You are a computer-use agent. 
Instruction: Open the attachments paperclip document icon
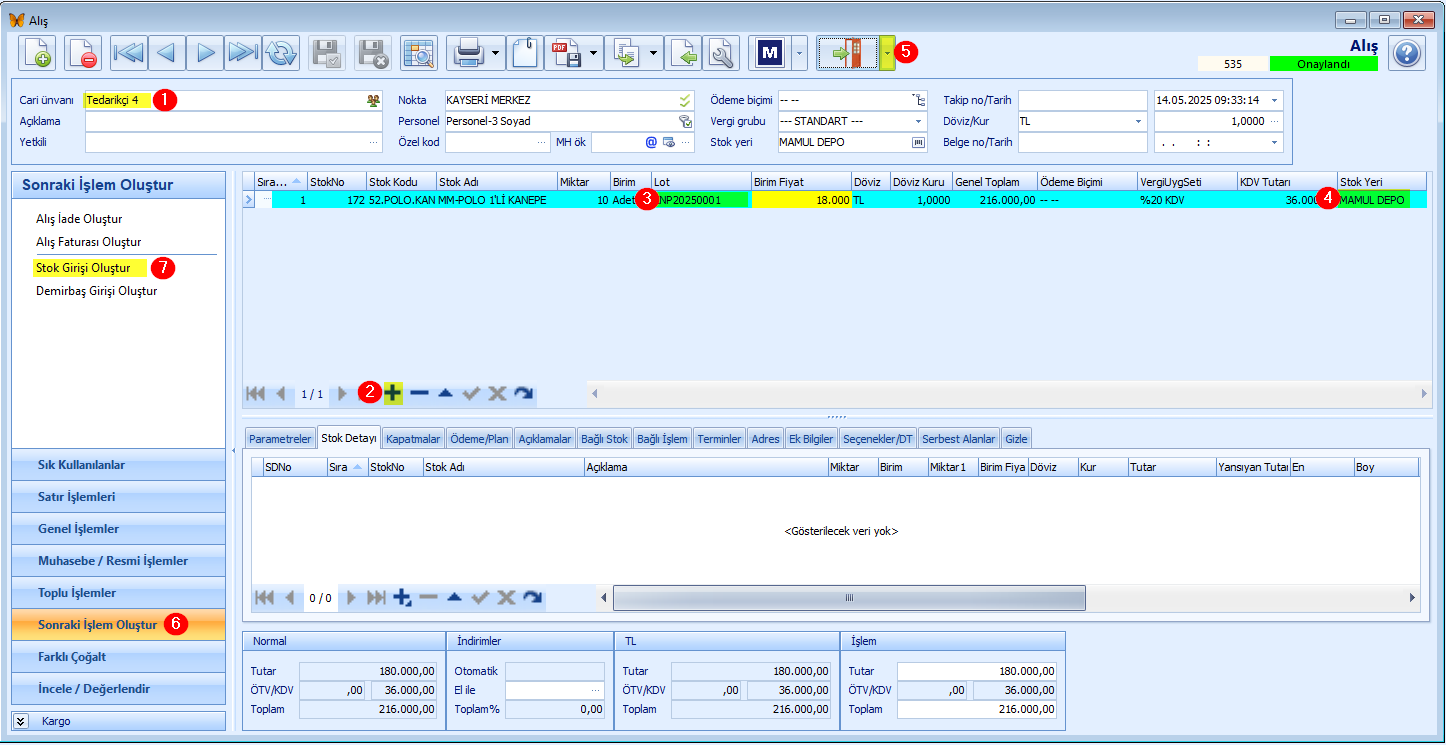525,52
